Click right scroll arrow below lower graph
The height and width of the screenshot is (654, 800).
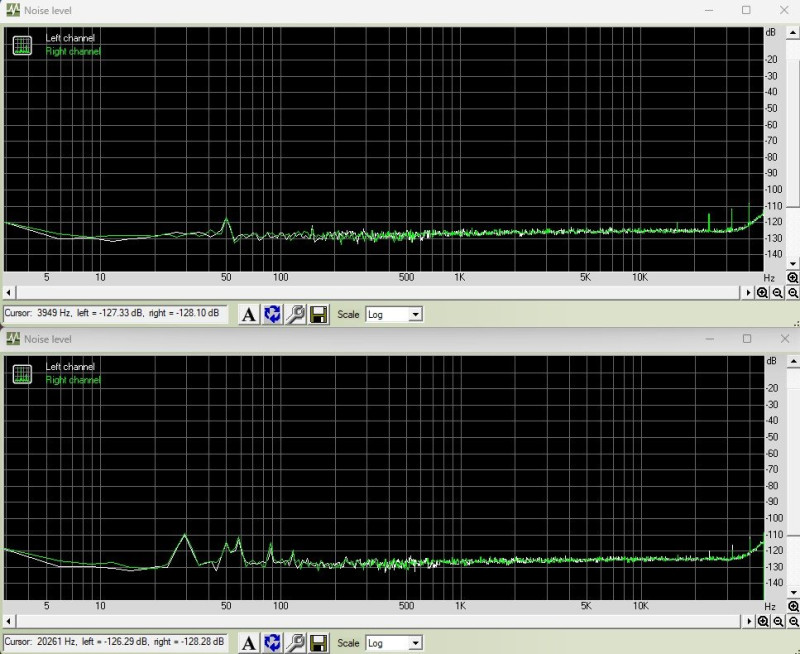point(748,621)
